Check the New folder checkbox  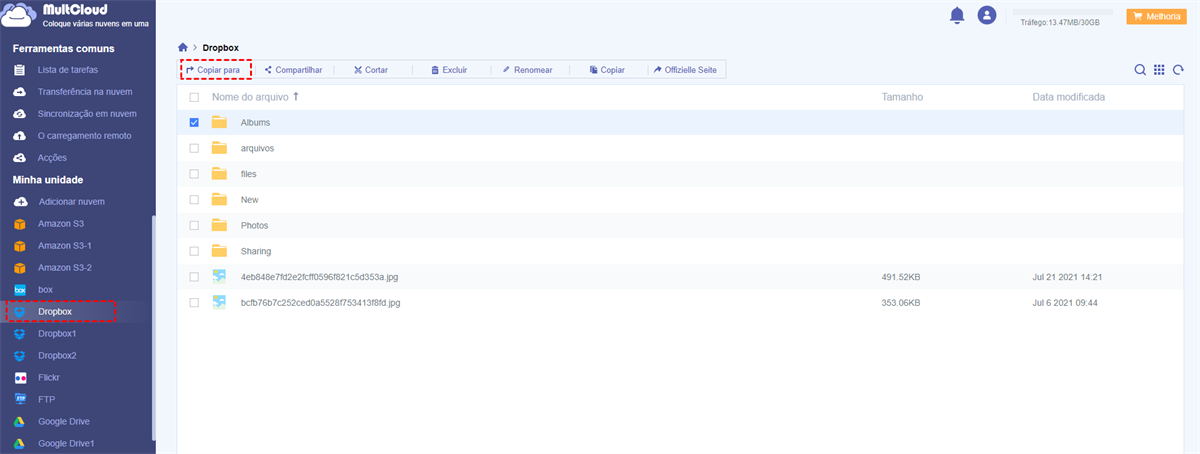pyautogui.click(x=194, y=199)
